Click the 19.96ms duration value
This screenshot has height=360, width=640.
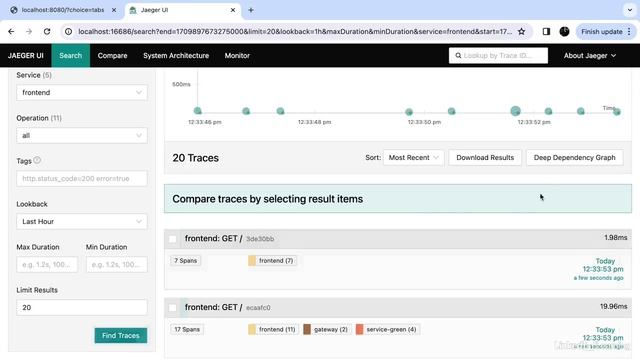point(613,307)
